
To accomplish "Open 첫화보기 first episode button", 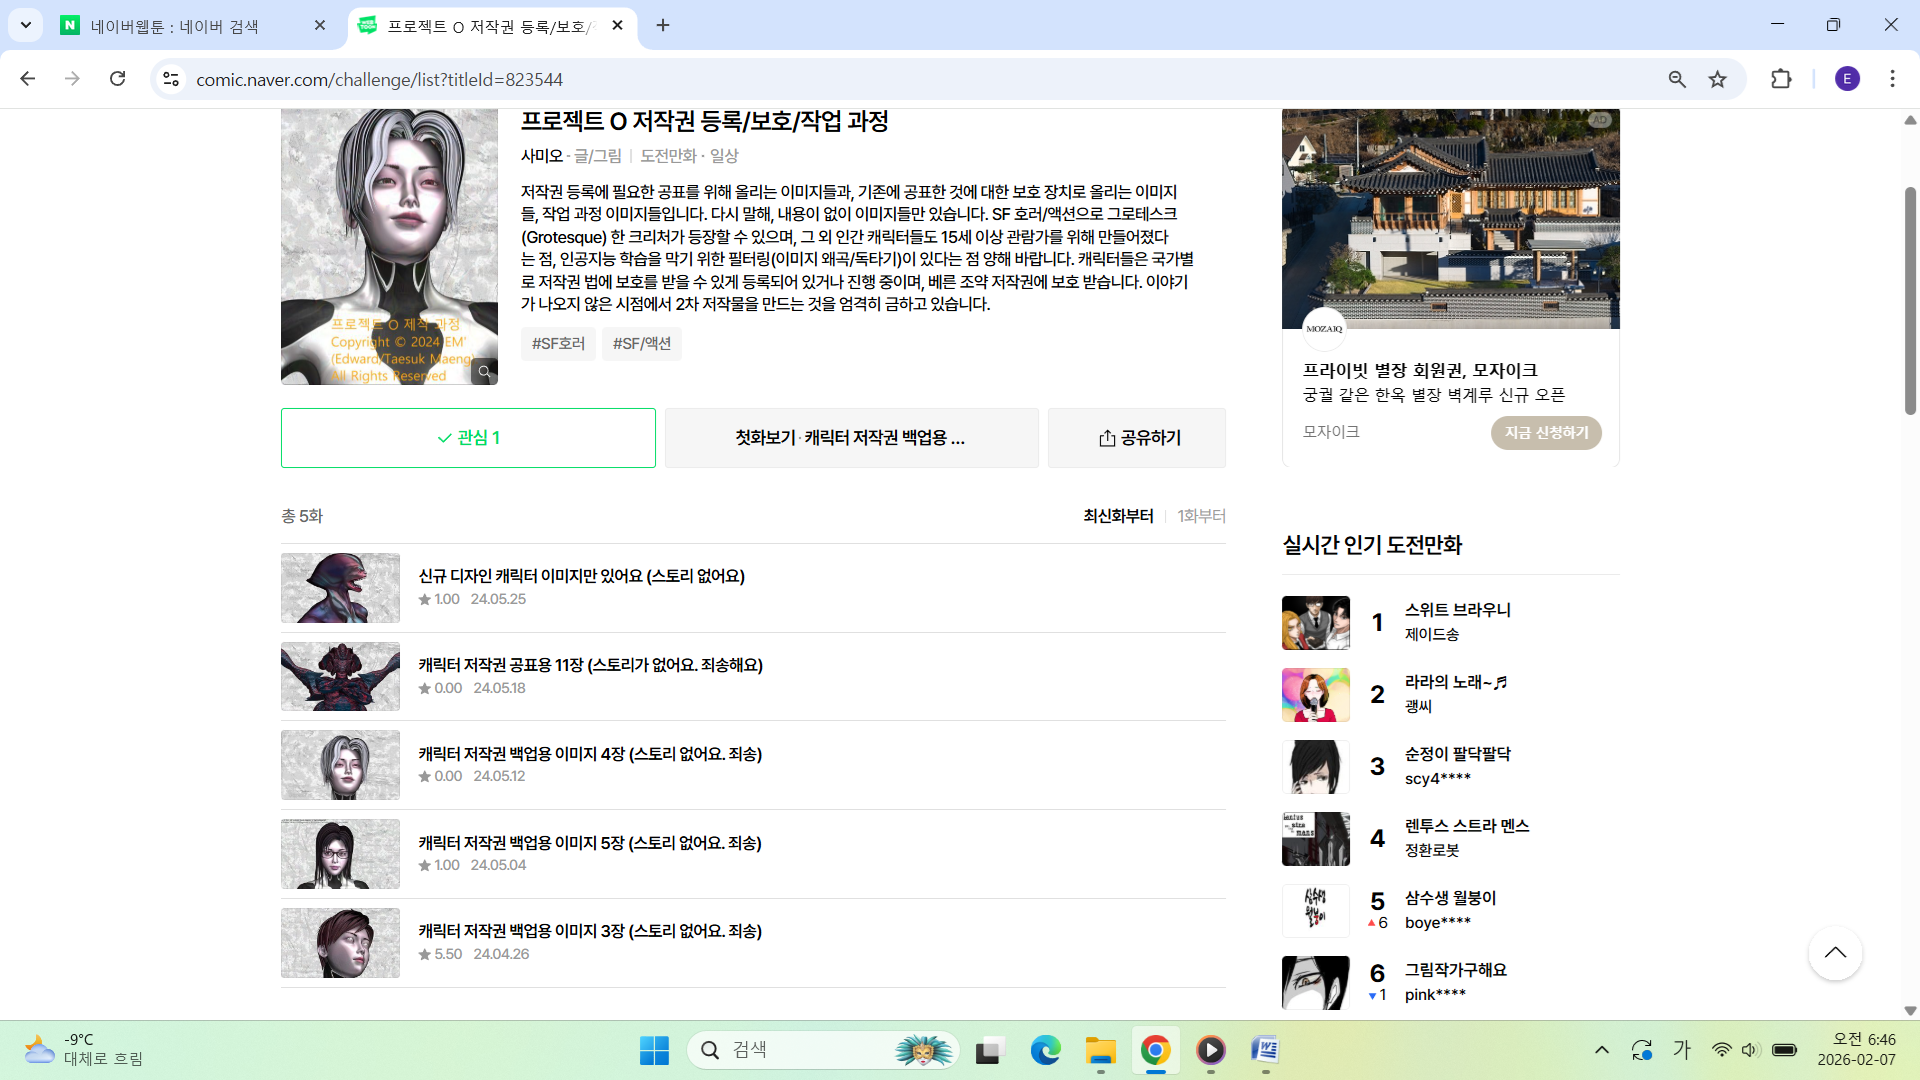I will (x=851, y=438).
